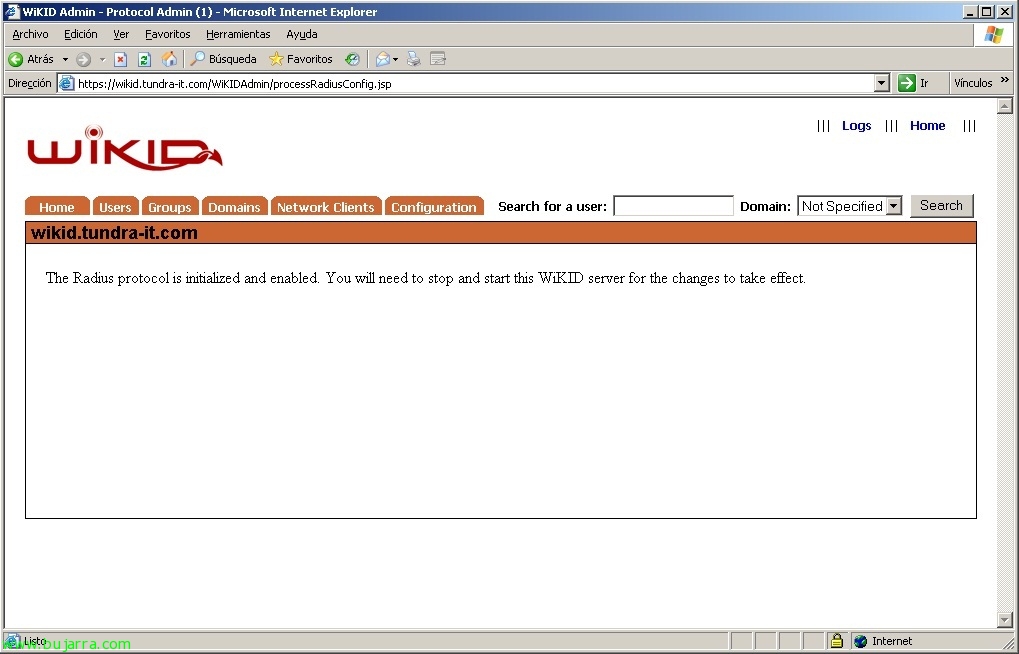Click the grey forward arrow button
This screenshot has width=1019, height=654.
(83, 59)
